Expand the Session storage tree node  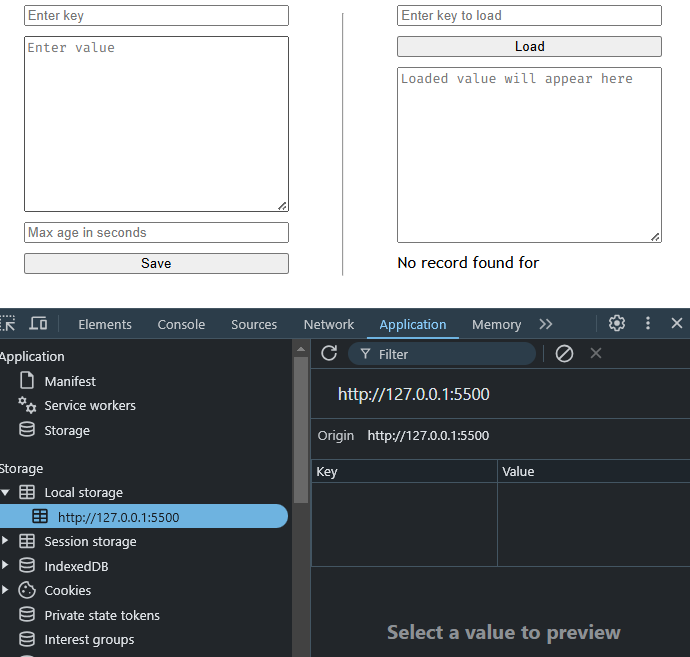5,541
